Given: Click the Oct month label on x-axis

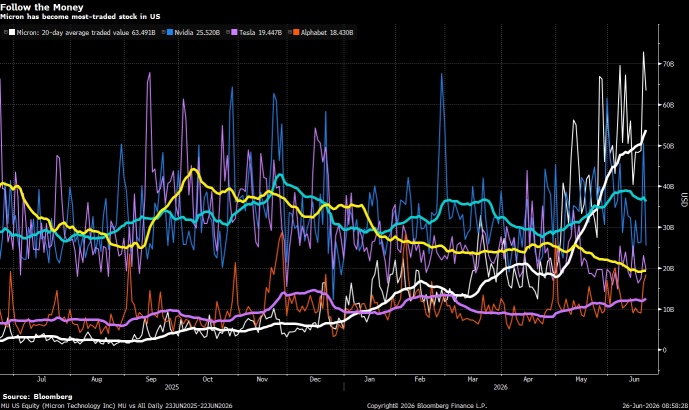Looking at the screenshot, I should point(207,379).
